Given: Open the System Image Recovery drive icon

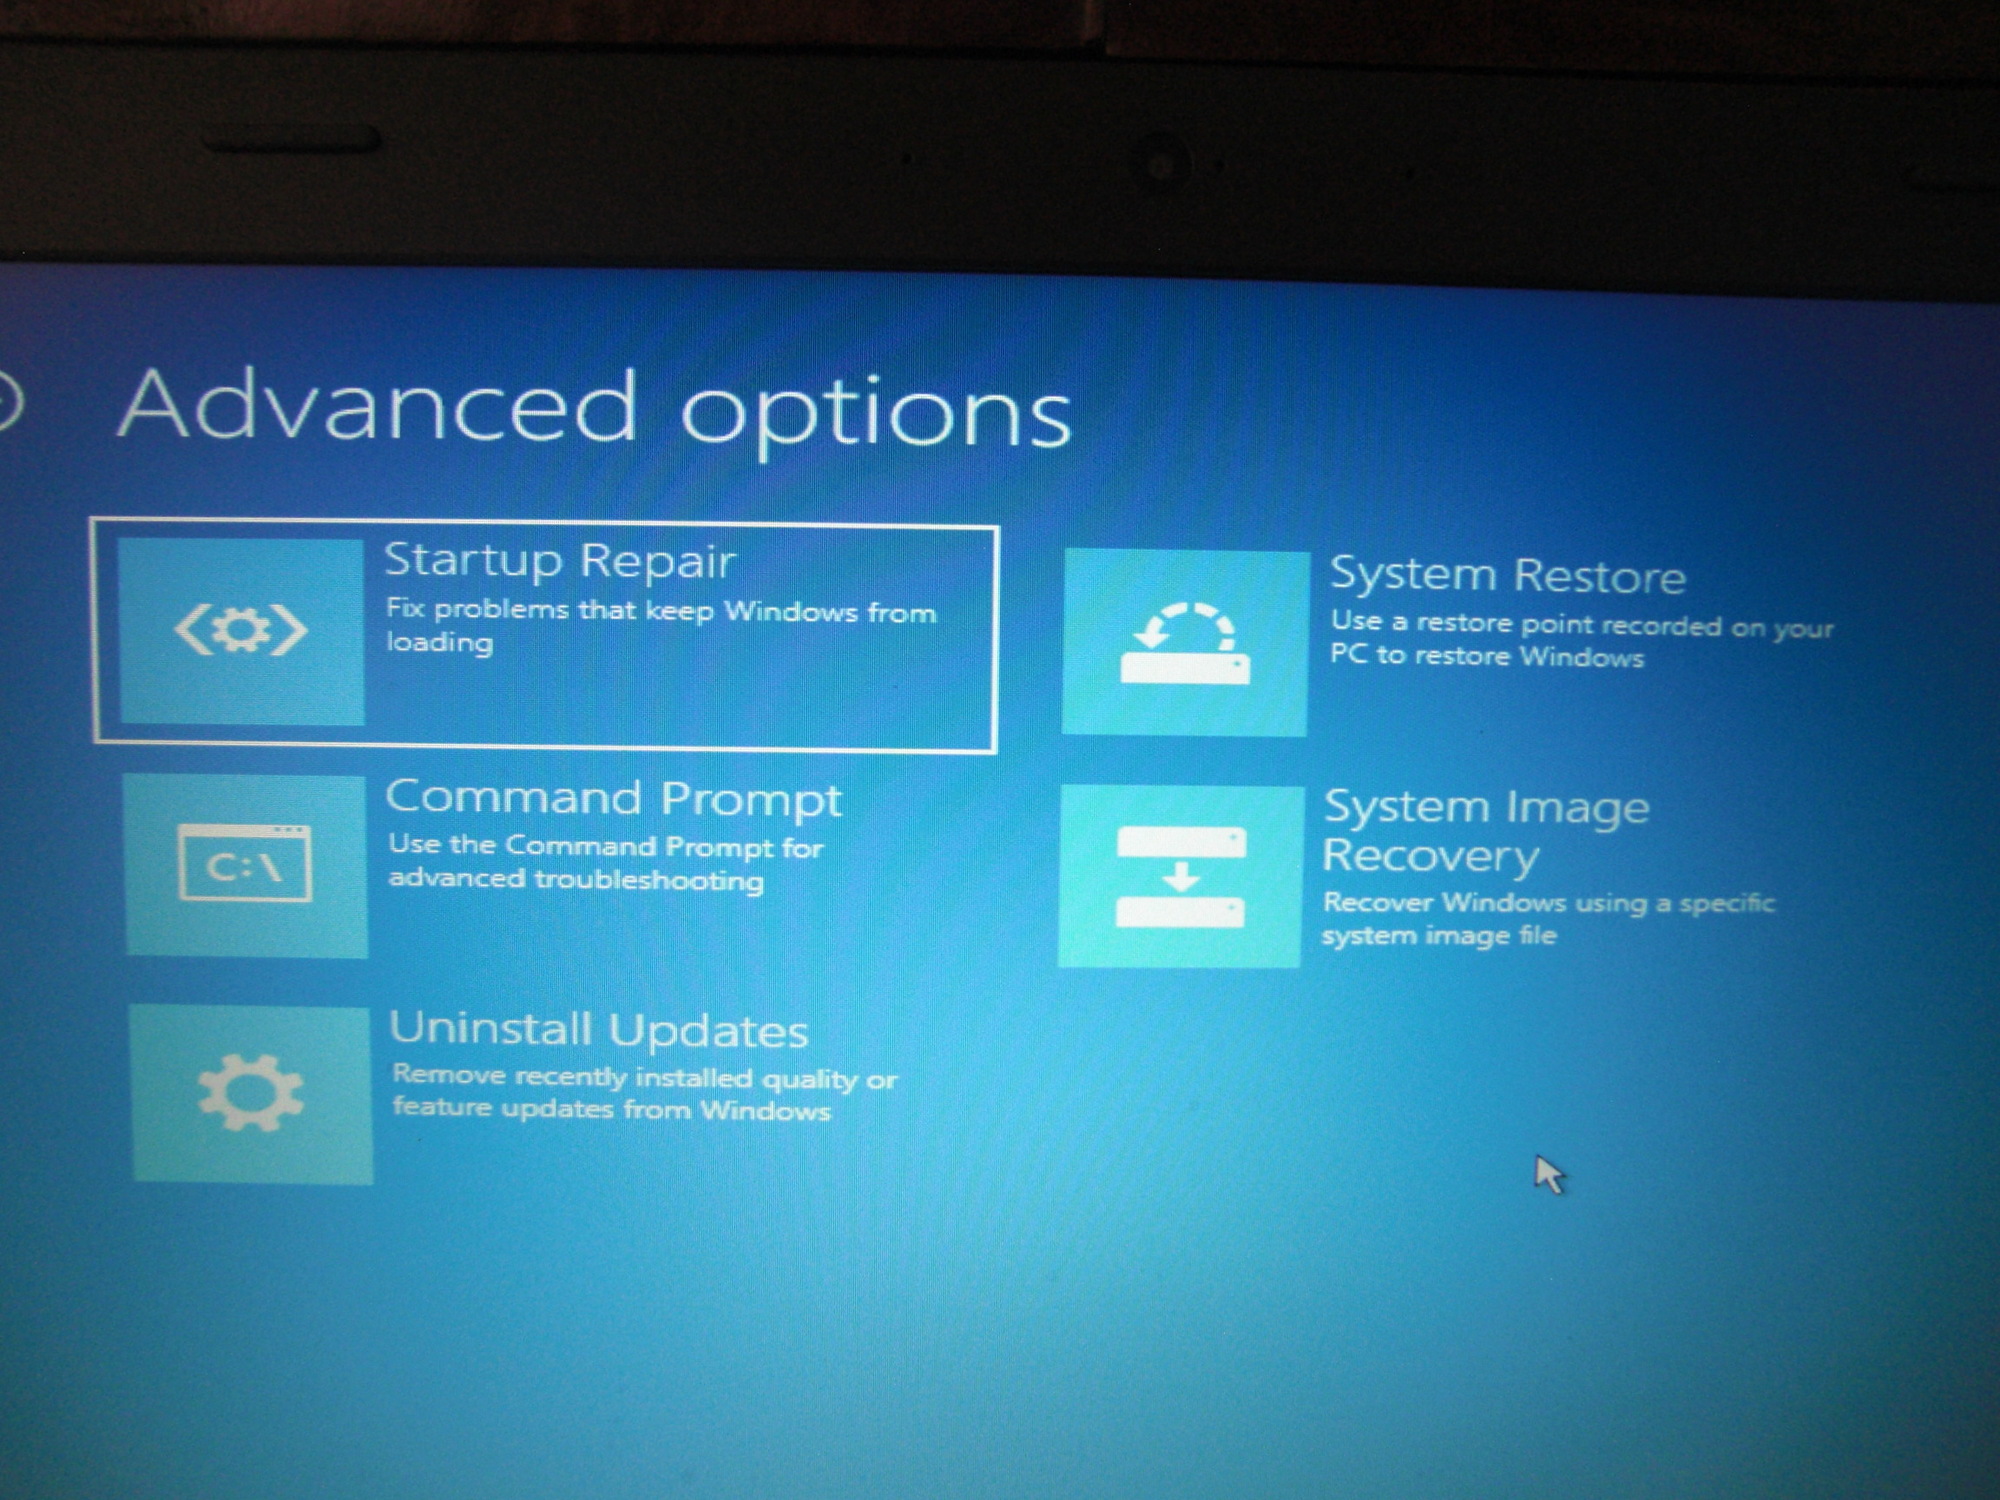Looking at the screenshot, I should tap(1181, 877).
